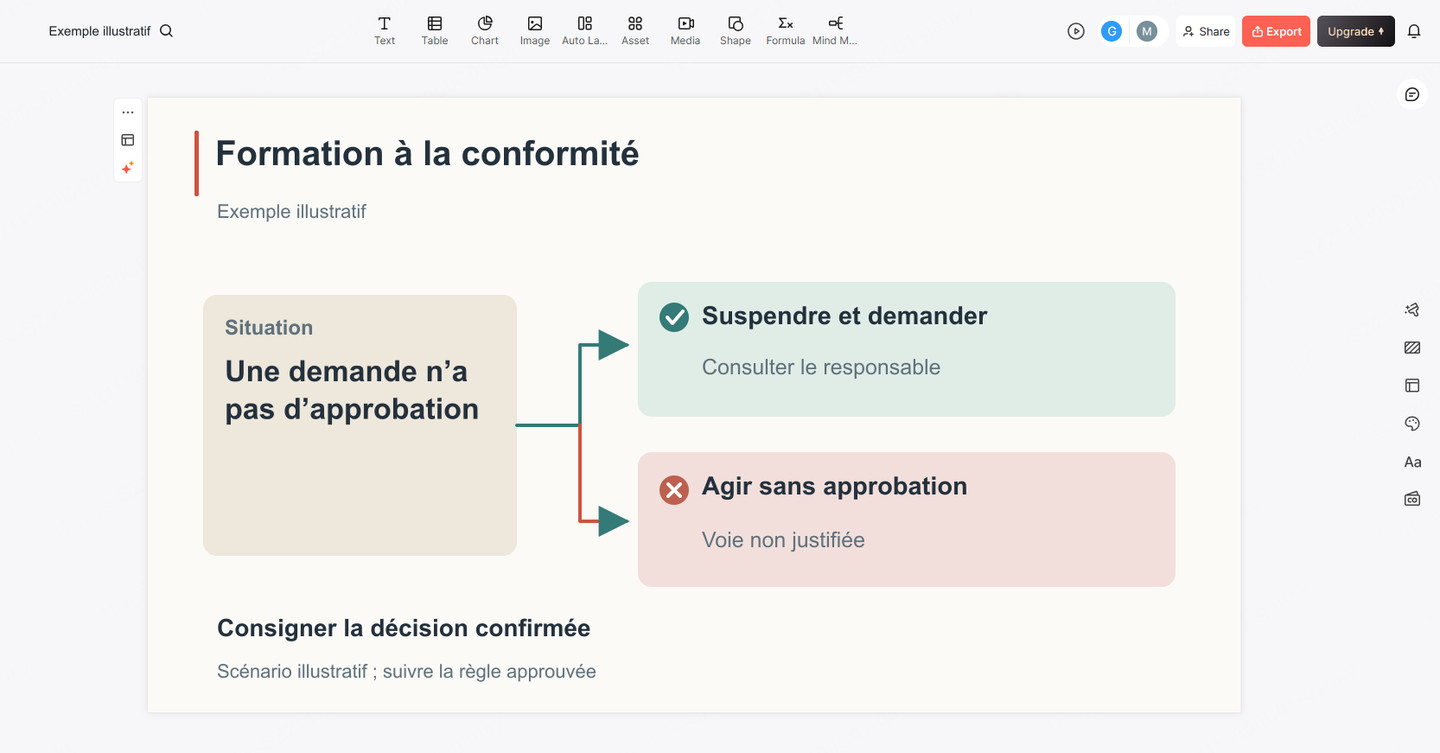Select the Shape tool

(735, 31)
